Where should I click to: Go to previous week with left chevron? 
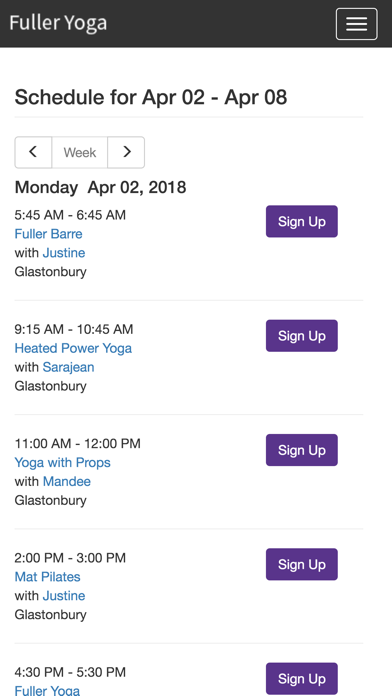coord(33,152)
